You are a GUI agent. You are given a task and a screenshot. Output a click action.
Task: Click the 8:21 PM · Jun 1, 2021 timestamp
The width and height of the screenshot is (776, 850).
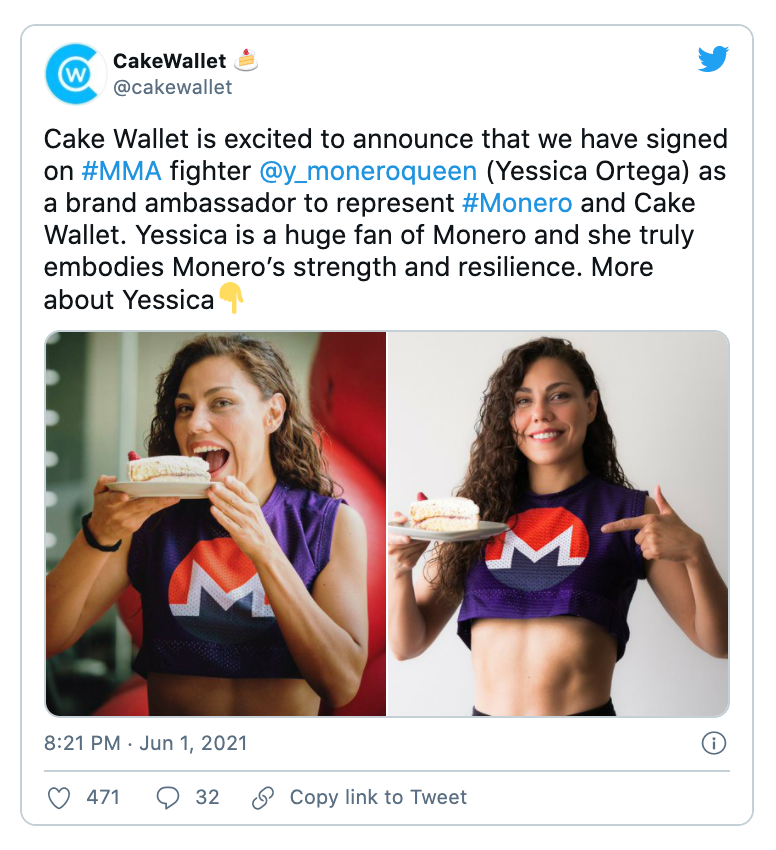(146, 743)
